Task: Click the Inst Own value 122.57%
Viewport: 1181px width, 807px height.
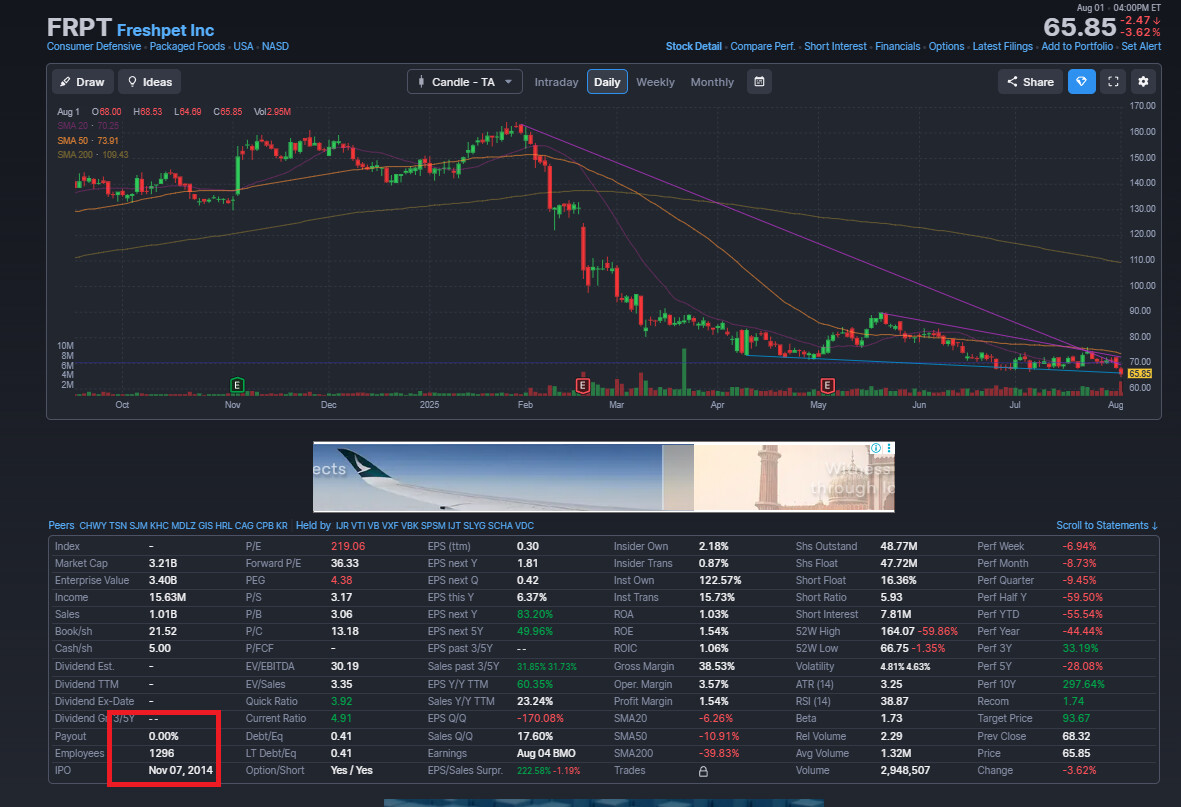Action: (x=720, y=580)
